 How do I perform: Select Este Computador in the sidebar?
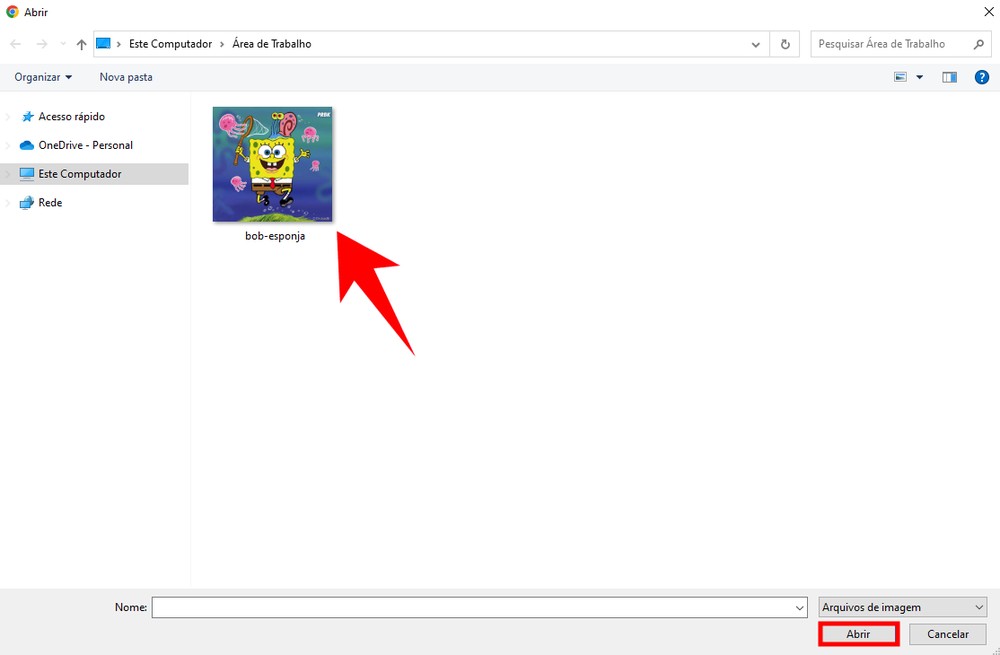tap(80, 174)
